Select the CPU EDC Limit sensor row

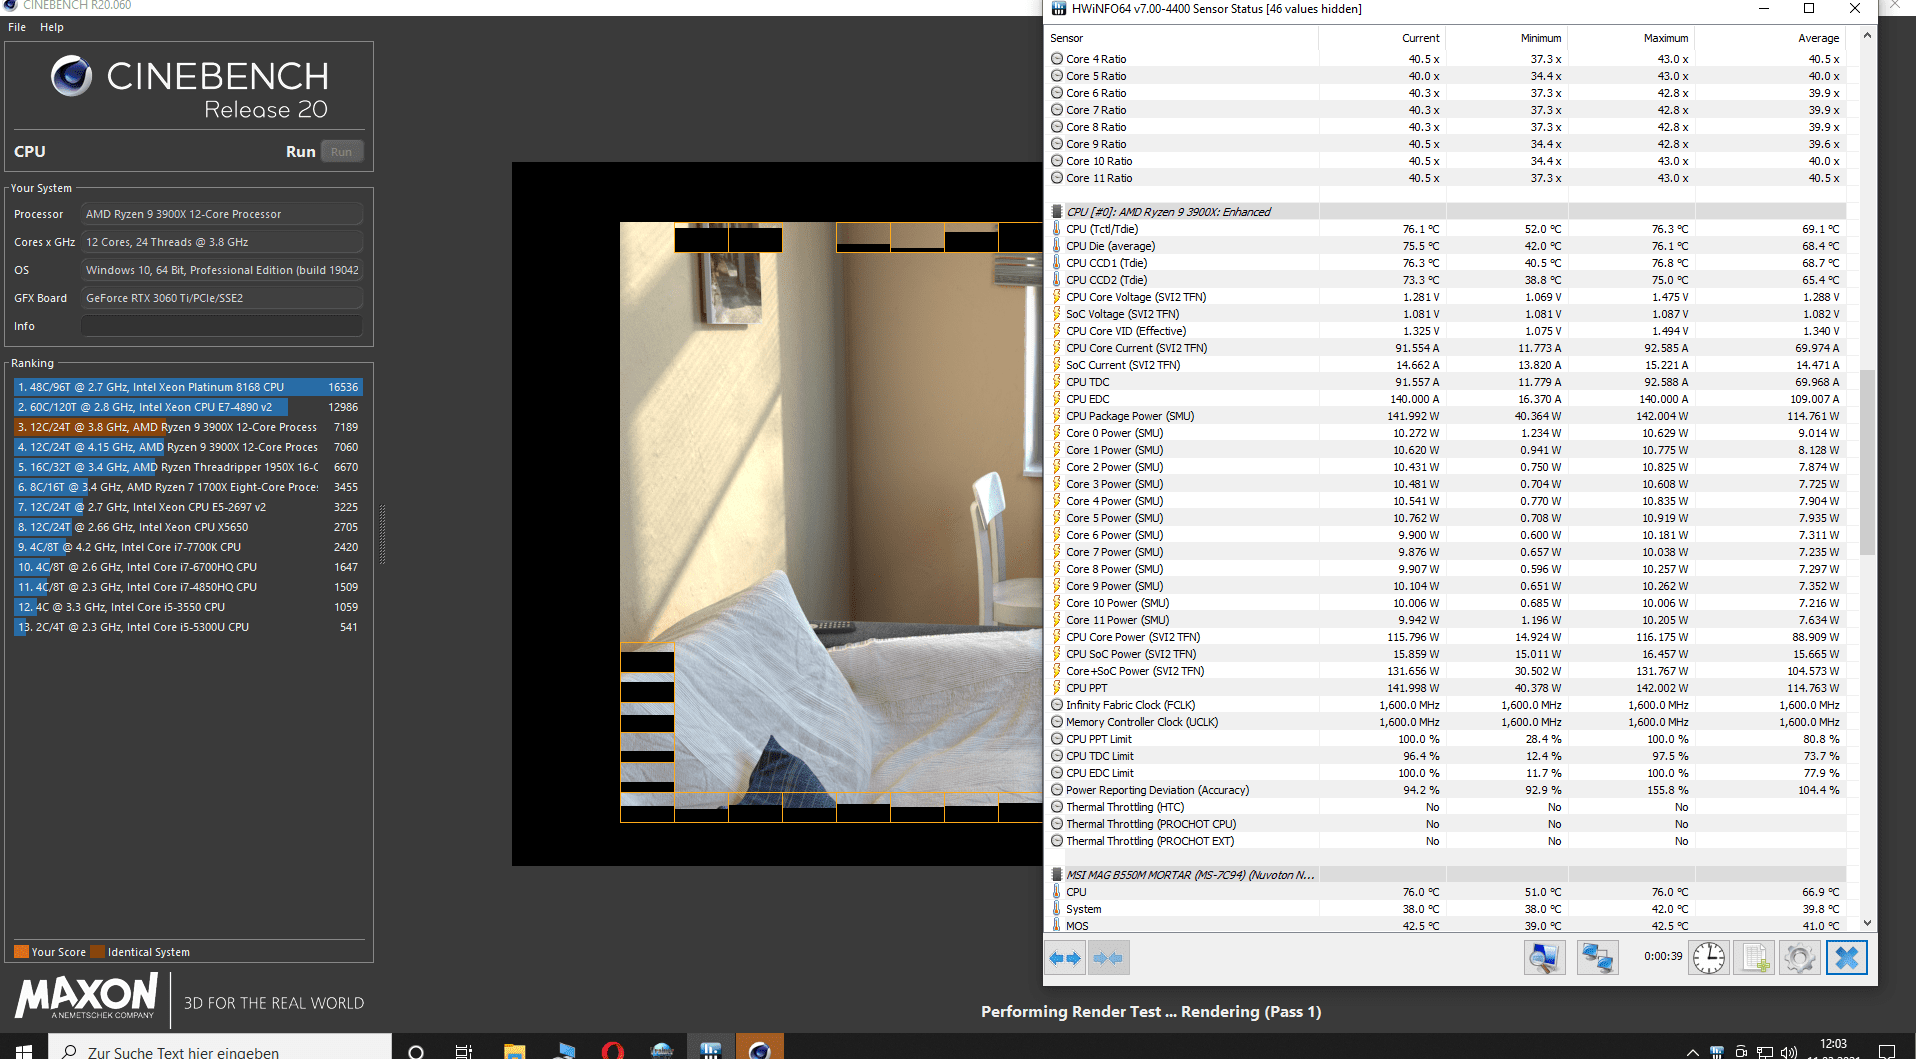[1446, 773]
